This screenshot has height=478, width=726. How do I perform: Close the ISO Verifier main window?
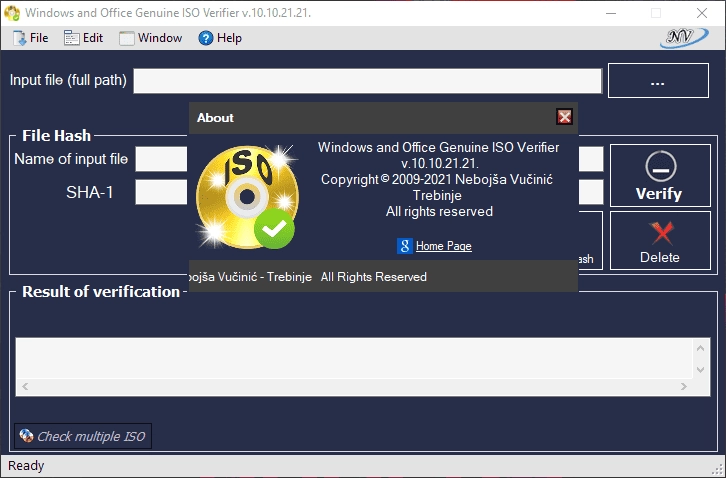pos(702,13)
